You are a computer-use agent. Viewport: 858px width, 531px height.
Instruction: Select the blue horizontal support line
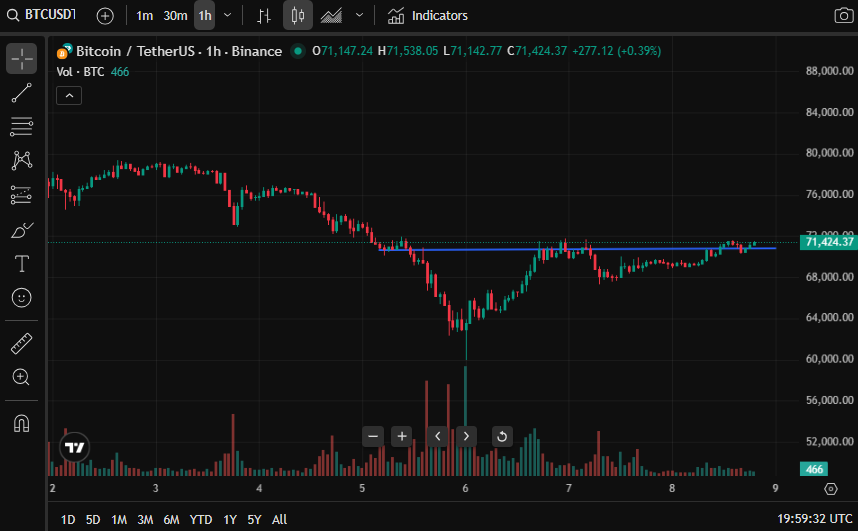point(577,249)
